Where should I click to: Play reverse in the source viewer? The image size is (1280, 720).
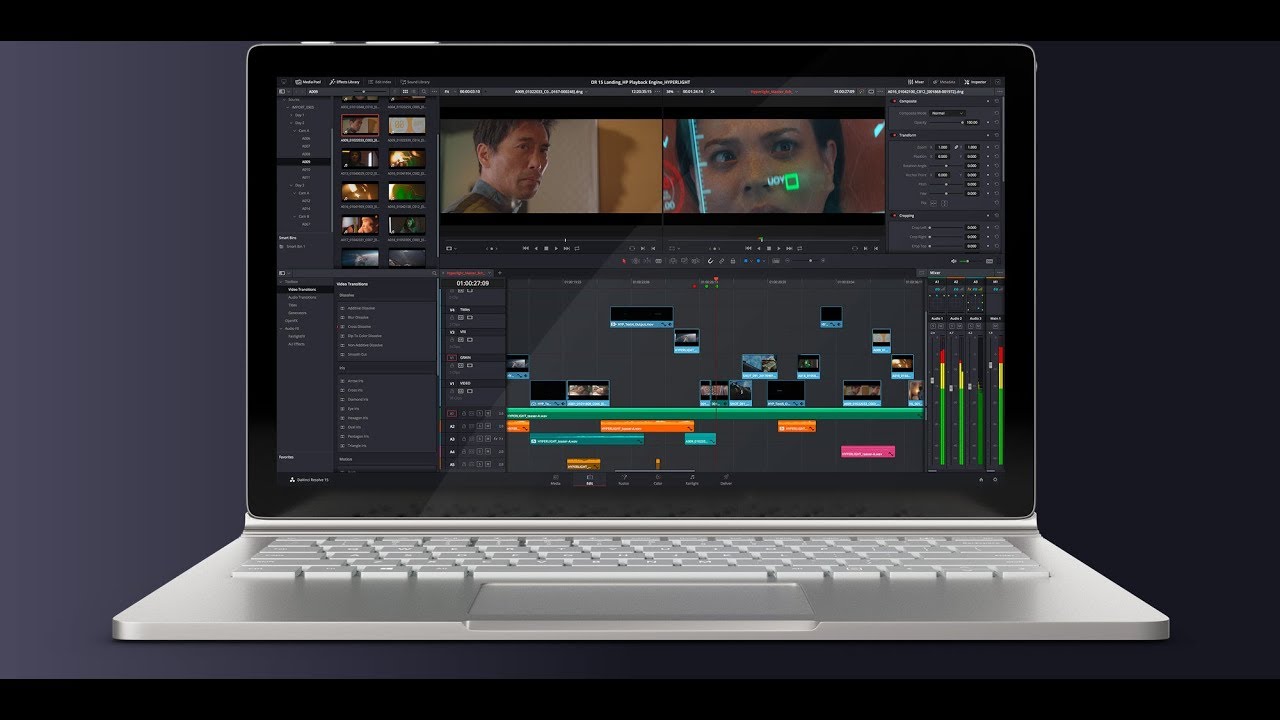pyautogui.click(x=536, y=248)
